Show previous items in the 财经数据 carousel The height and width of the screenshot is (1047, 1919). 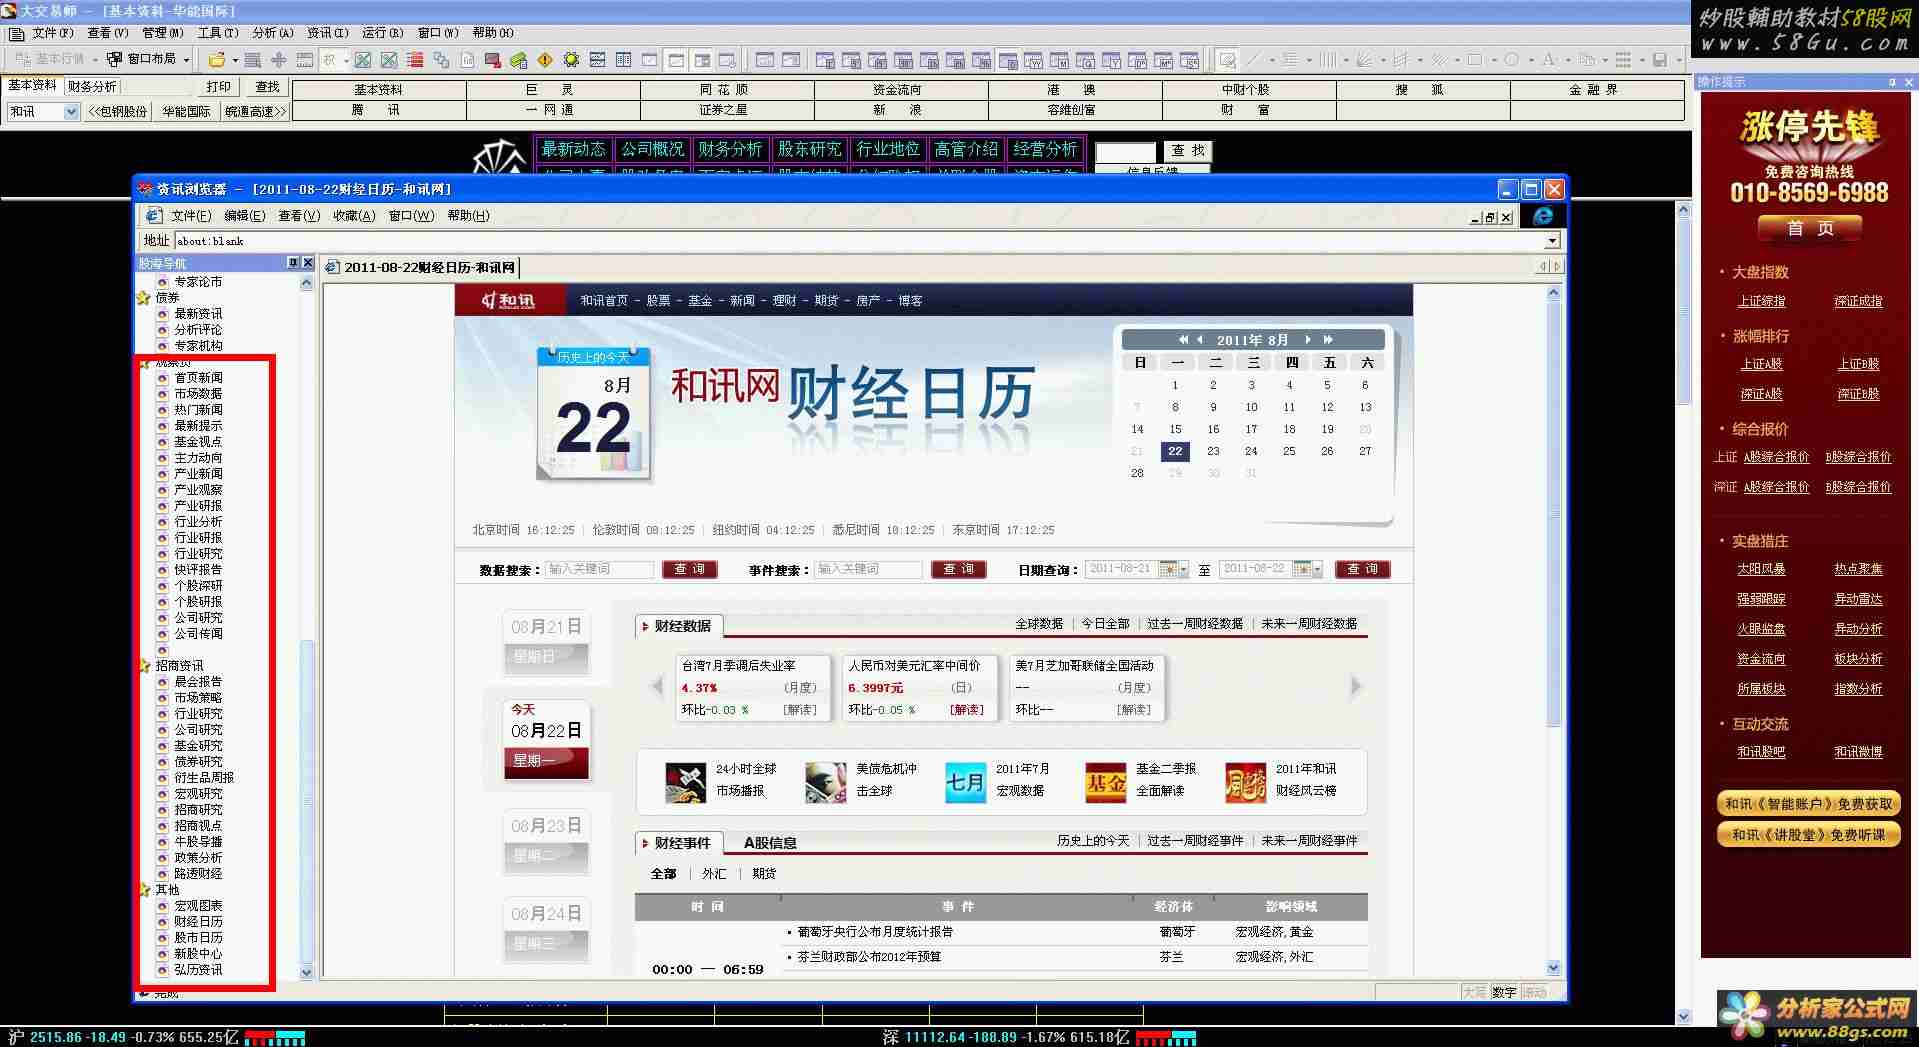[658, 686]
